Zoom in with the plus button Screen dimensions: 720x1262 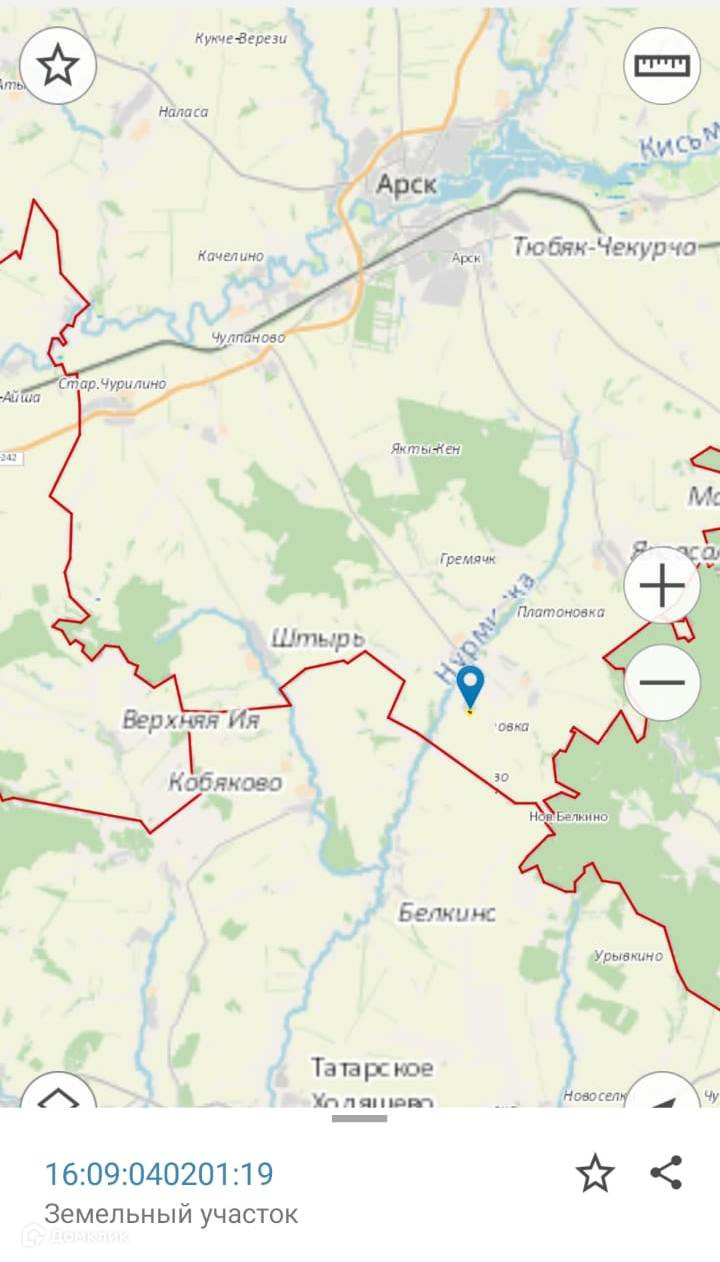pyautogui.click(x=662, y=585)
